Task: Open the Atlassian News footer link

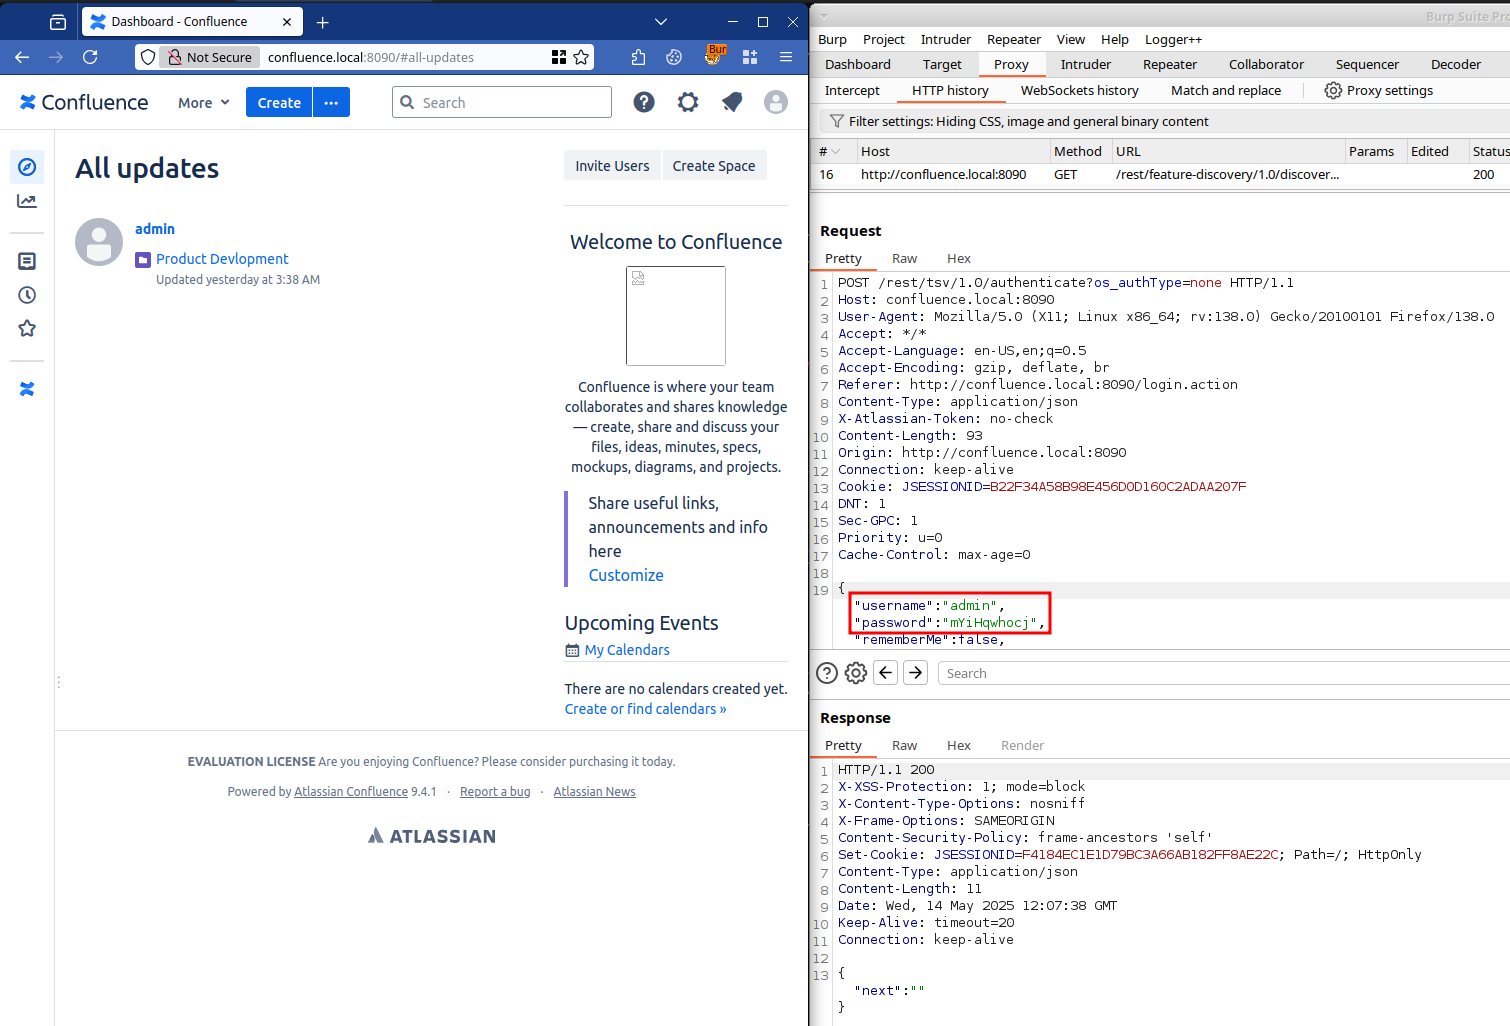Action: pyautogui.click(x=594, y=791)
